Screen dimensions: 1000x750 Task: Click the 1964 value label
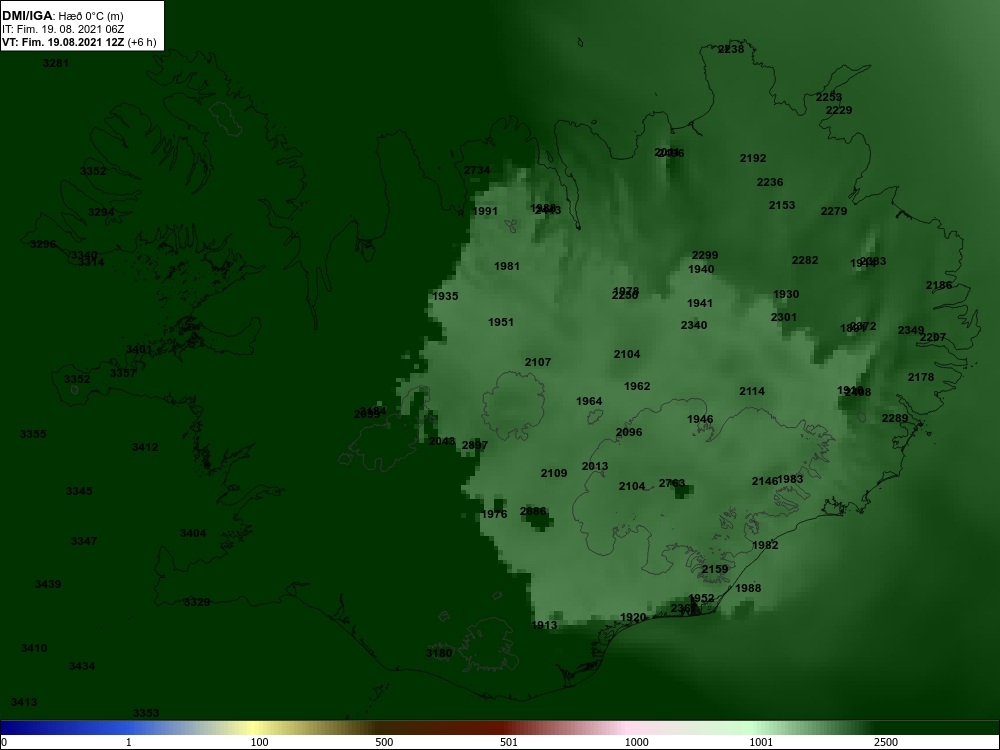[589, 402]
